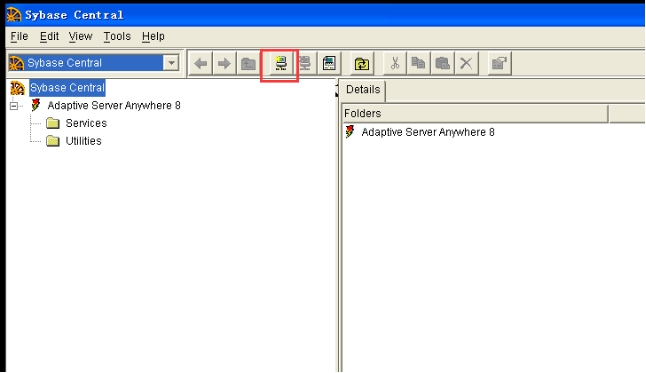Click the Forward arrow toolbar button
This screenshot has height=373, width=646.
click(225, 63)
